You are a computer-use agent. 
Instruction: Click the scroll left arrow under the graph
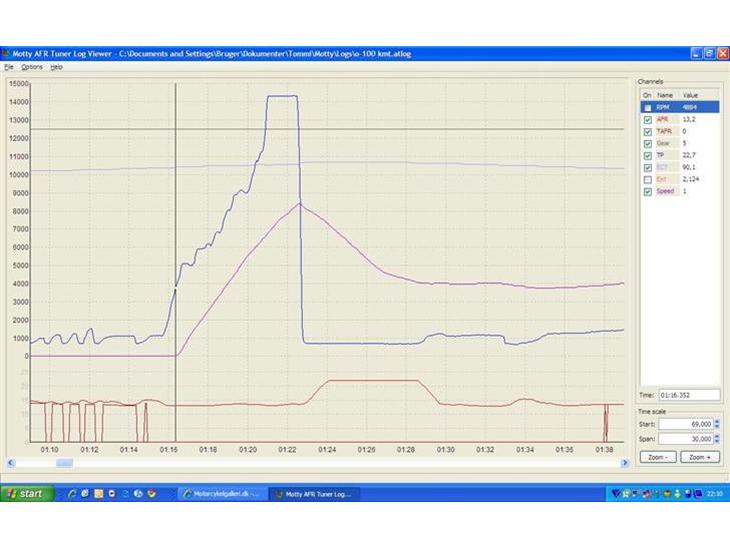(x=9, y=463)
